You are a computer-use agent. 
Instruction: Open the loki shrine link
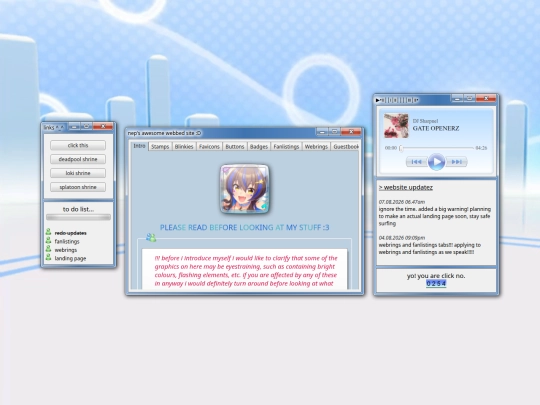pos(78,173)
